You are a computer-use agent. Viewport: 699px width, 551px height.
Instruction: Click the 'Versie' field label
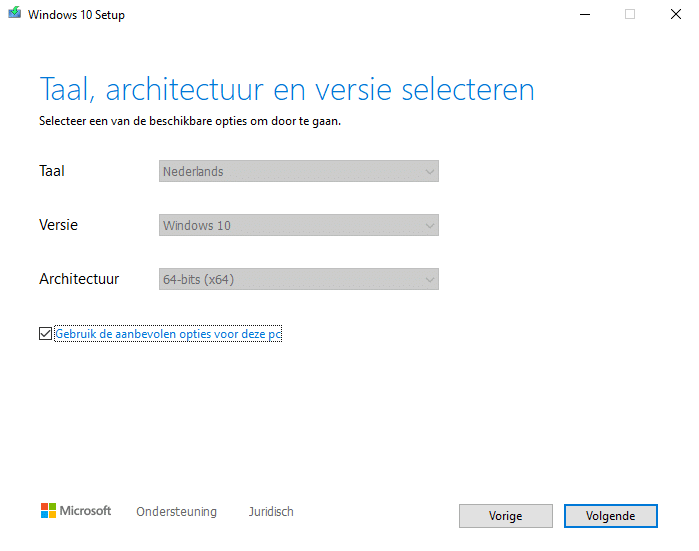pos(58,225)
